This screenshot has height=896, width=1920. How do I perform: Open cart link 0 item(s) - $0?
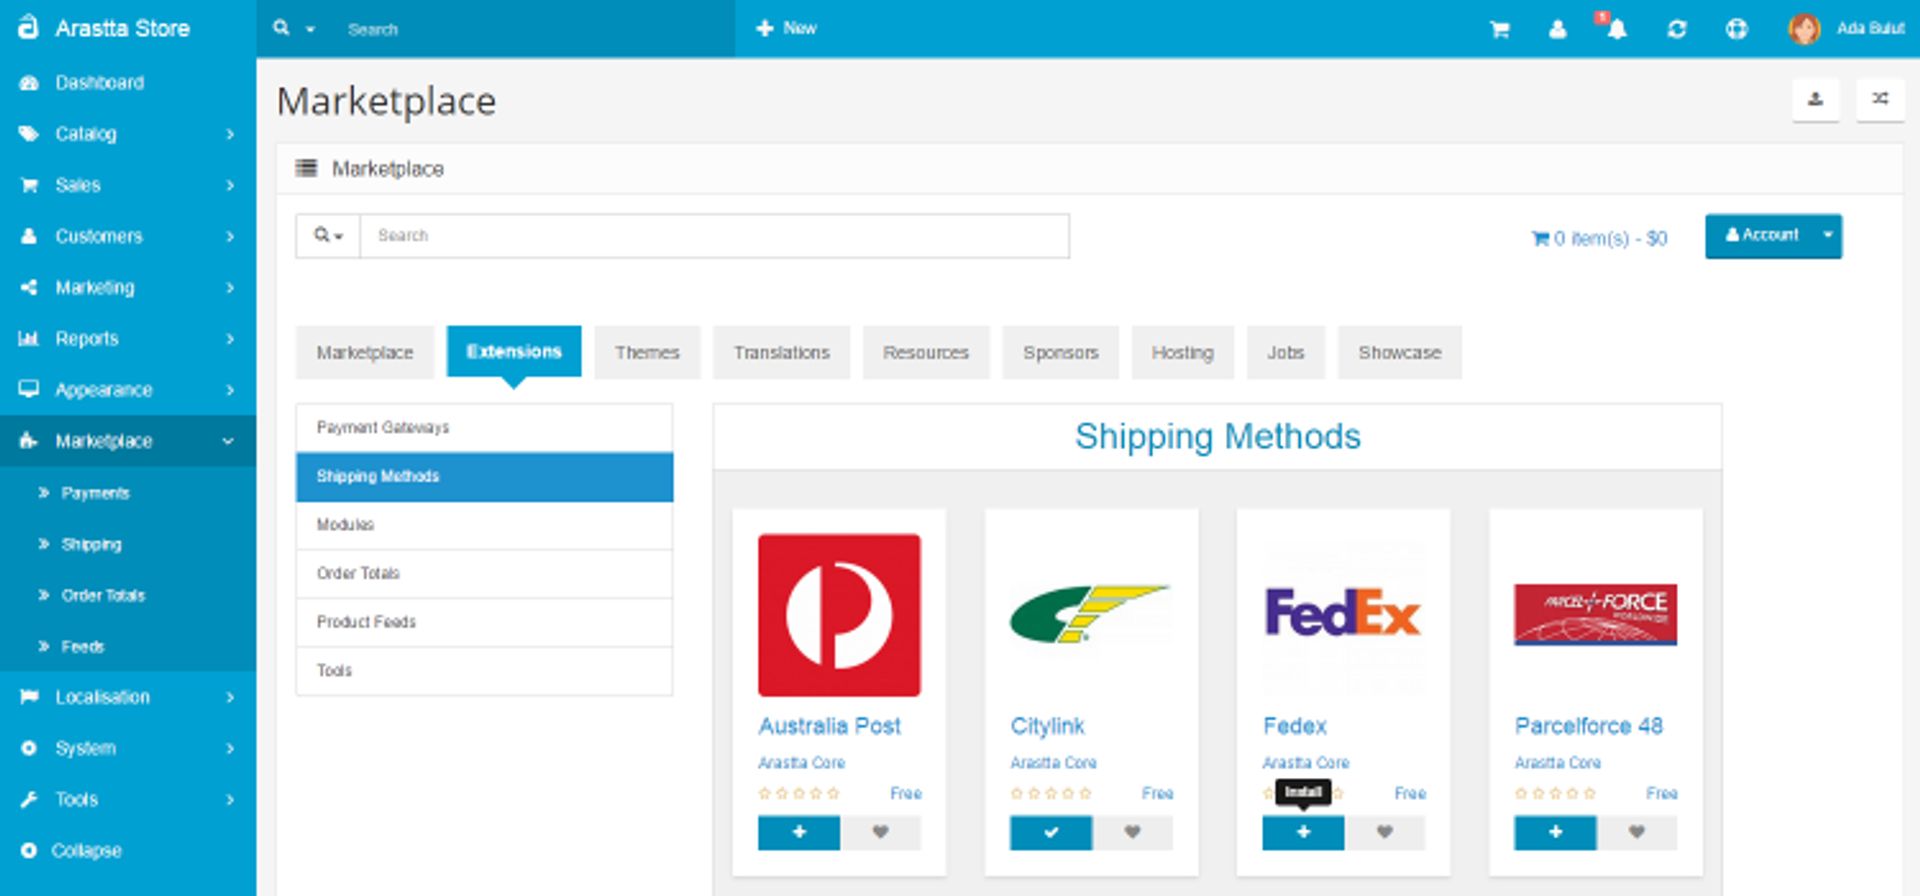pos(1599,238)
